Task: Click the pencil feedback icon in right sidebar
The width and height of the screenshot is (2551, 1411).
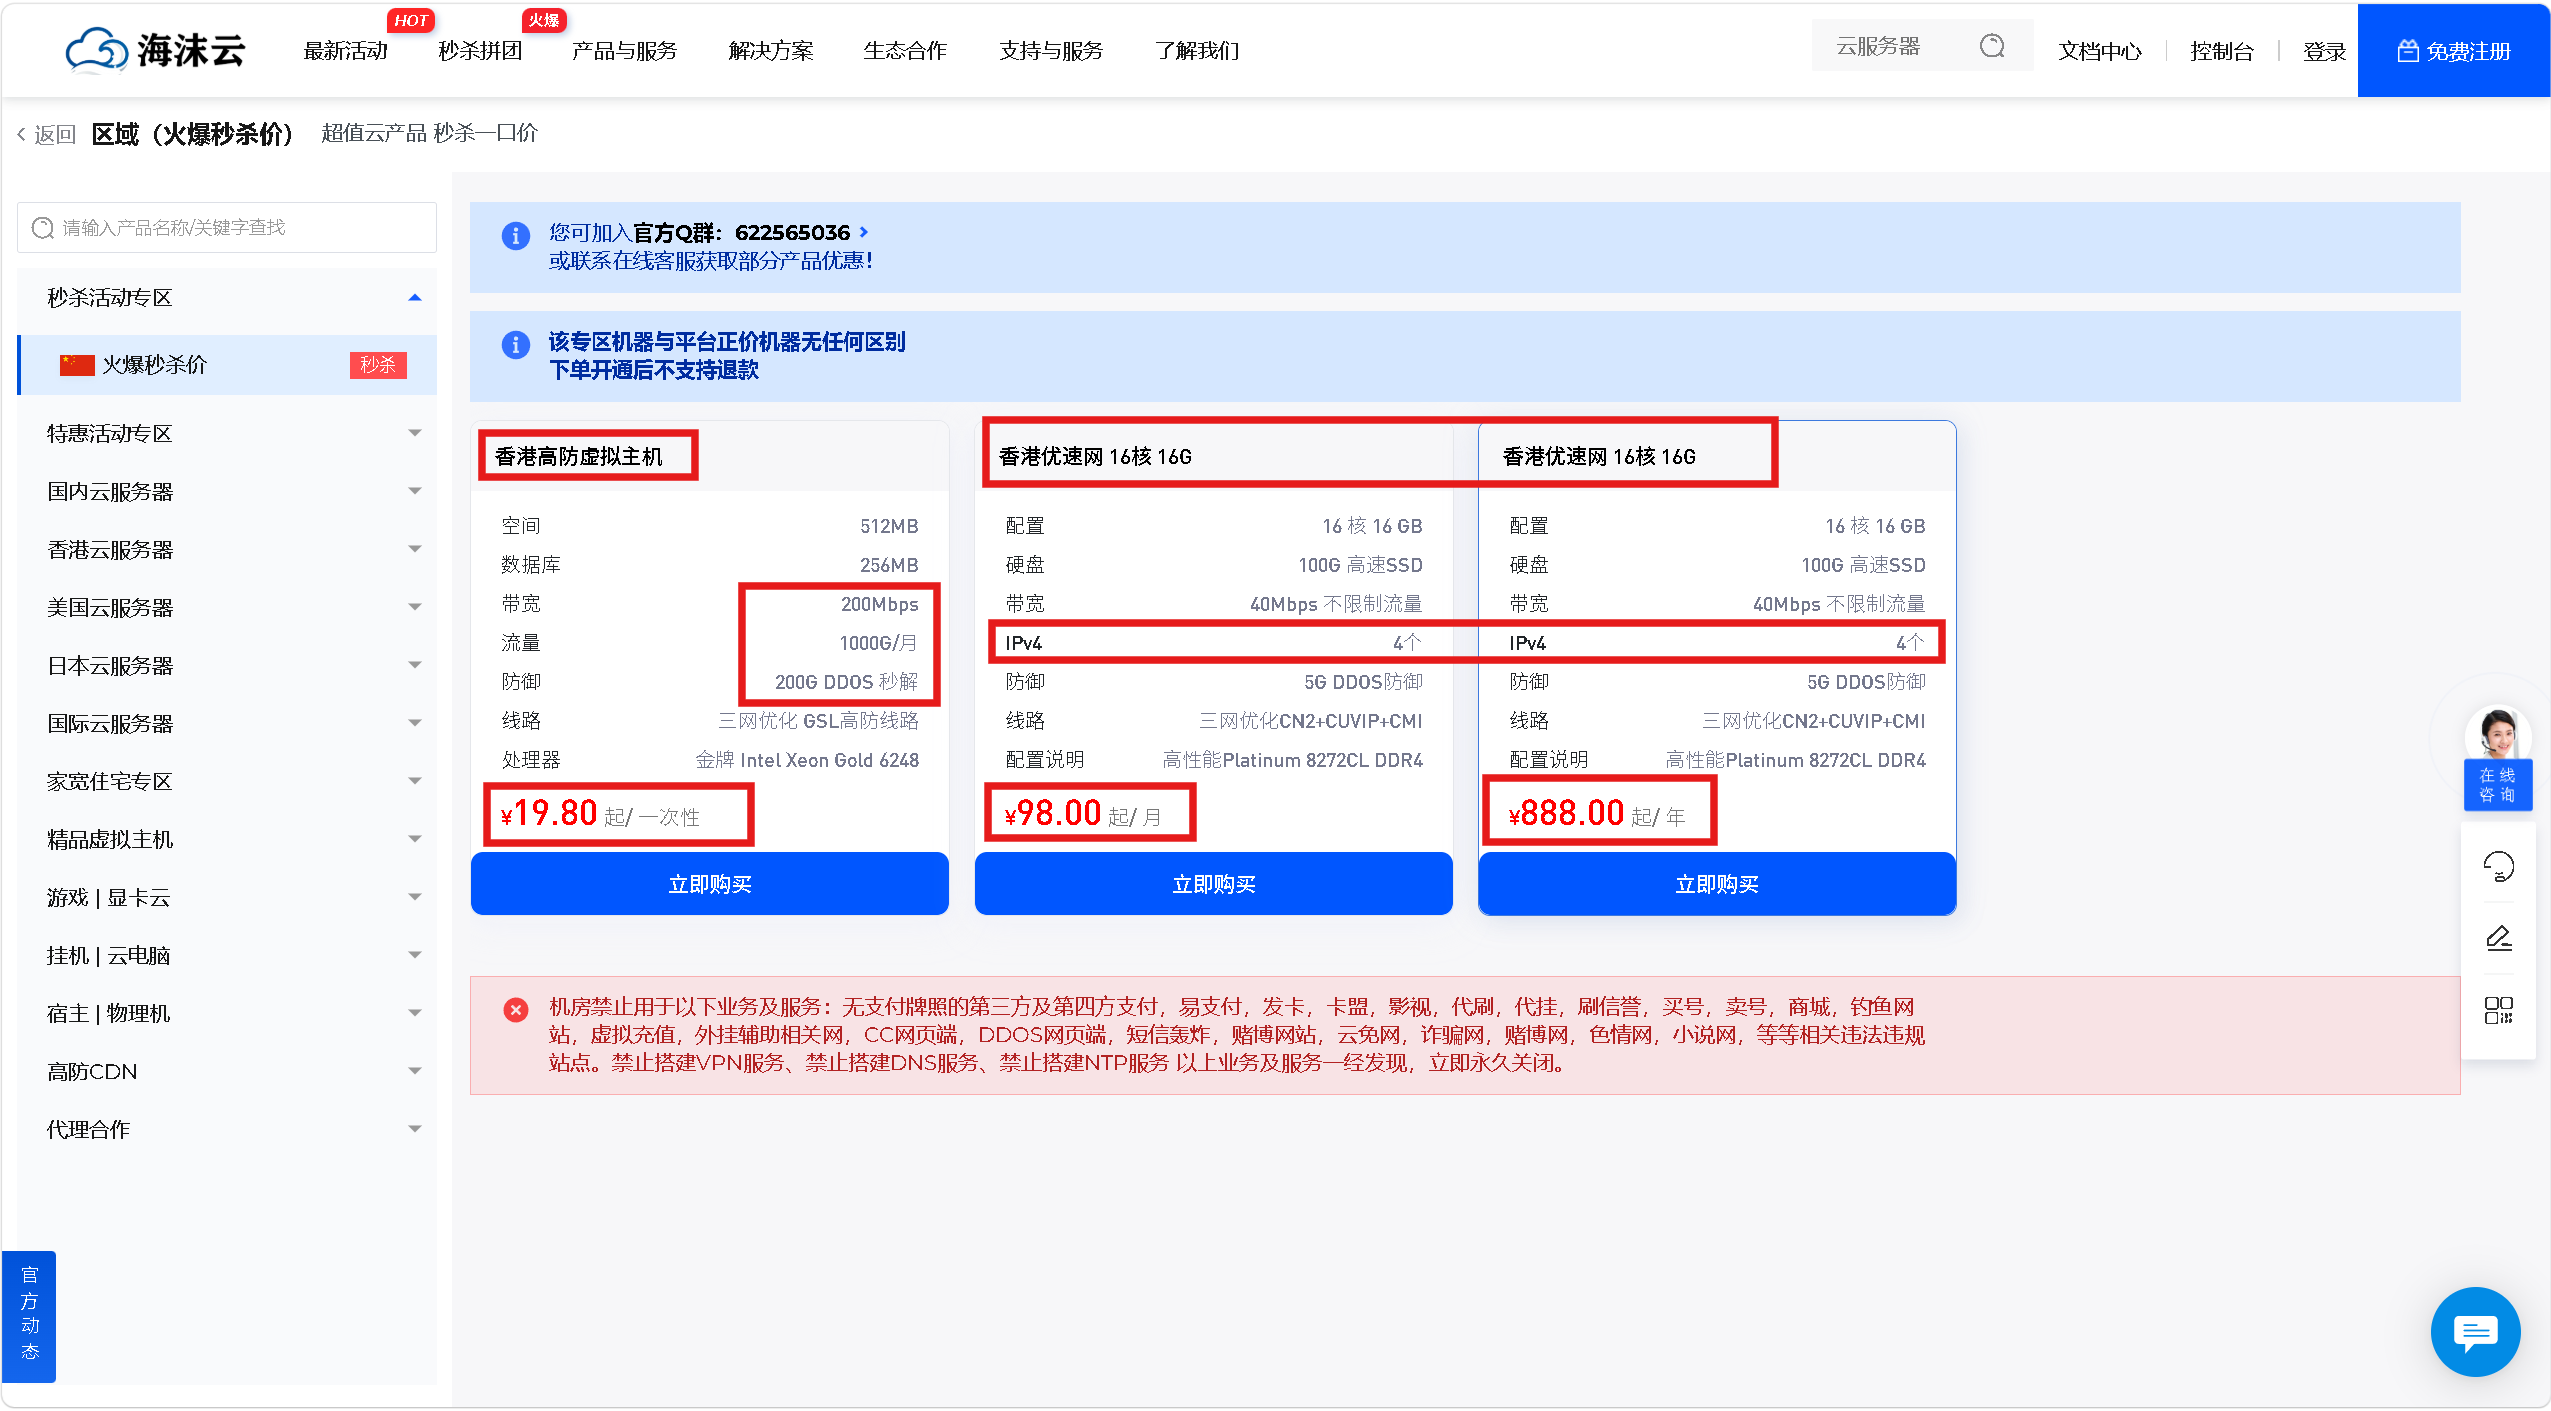Action: (x=2498, y=938)
